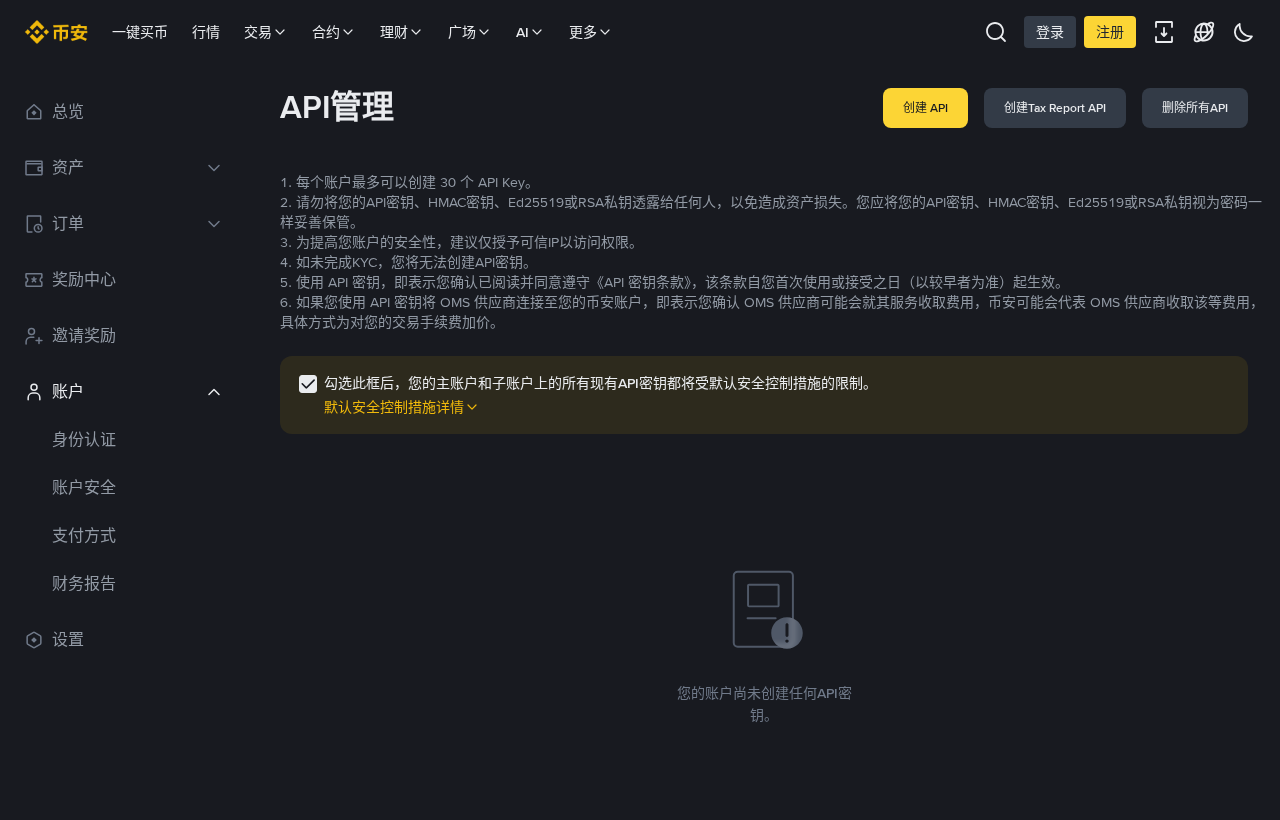Expand 默认安全控制措施详情 link
Viewport: 1280px width, 820px height.
point(401,407)
